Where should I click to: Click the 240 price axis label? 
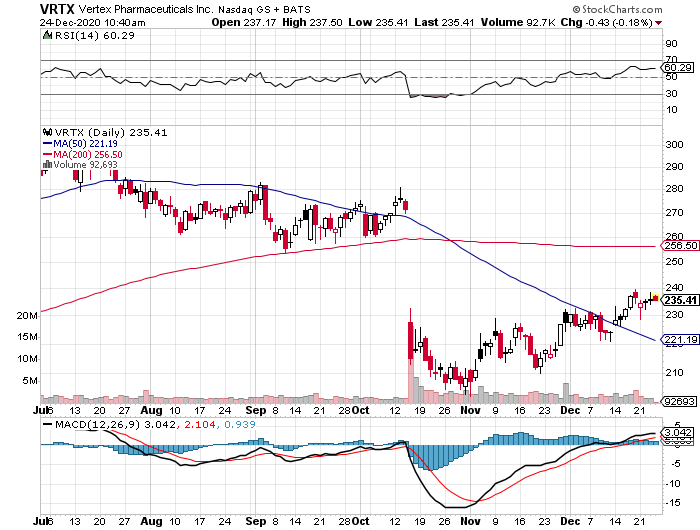pyautogui.click(x=674, y=288)
